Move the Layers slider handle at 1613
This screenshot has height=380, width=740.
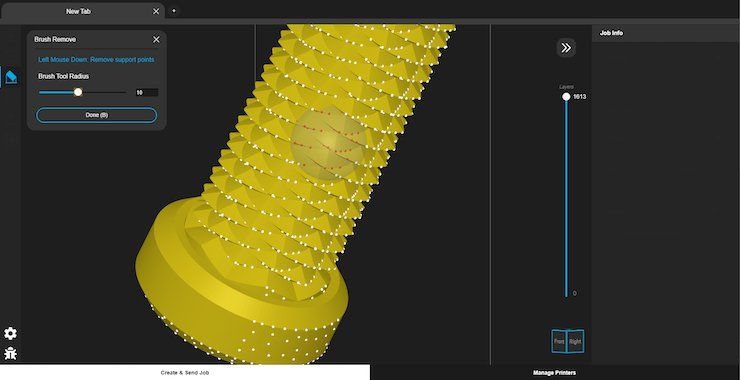(x=566, y=97)
